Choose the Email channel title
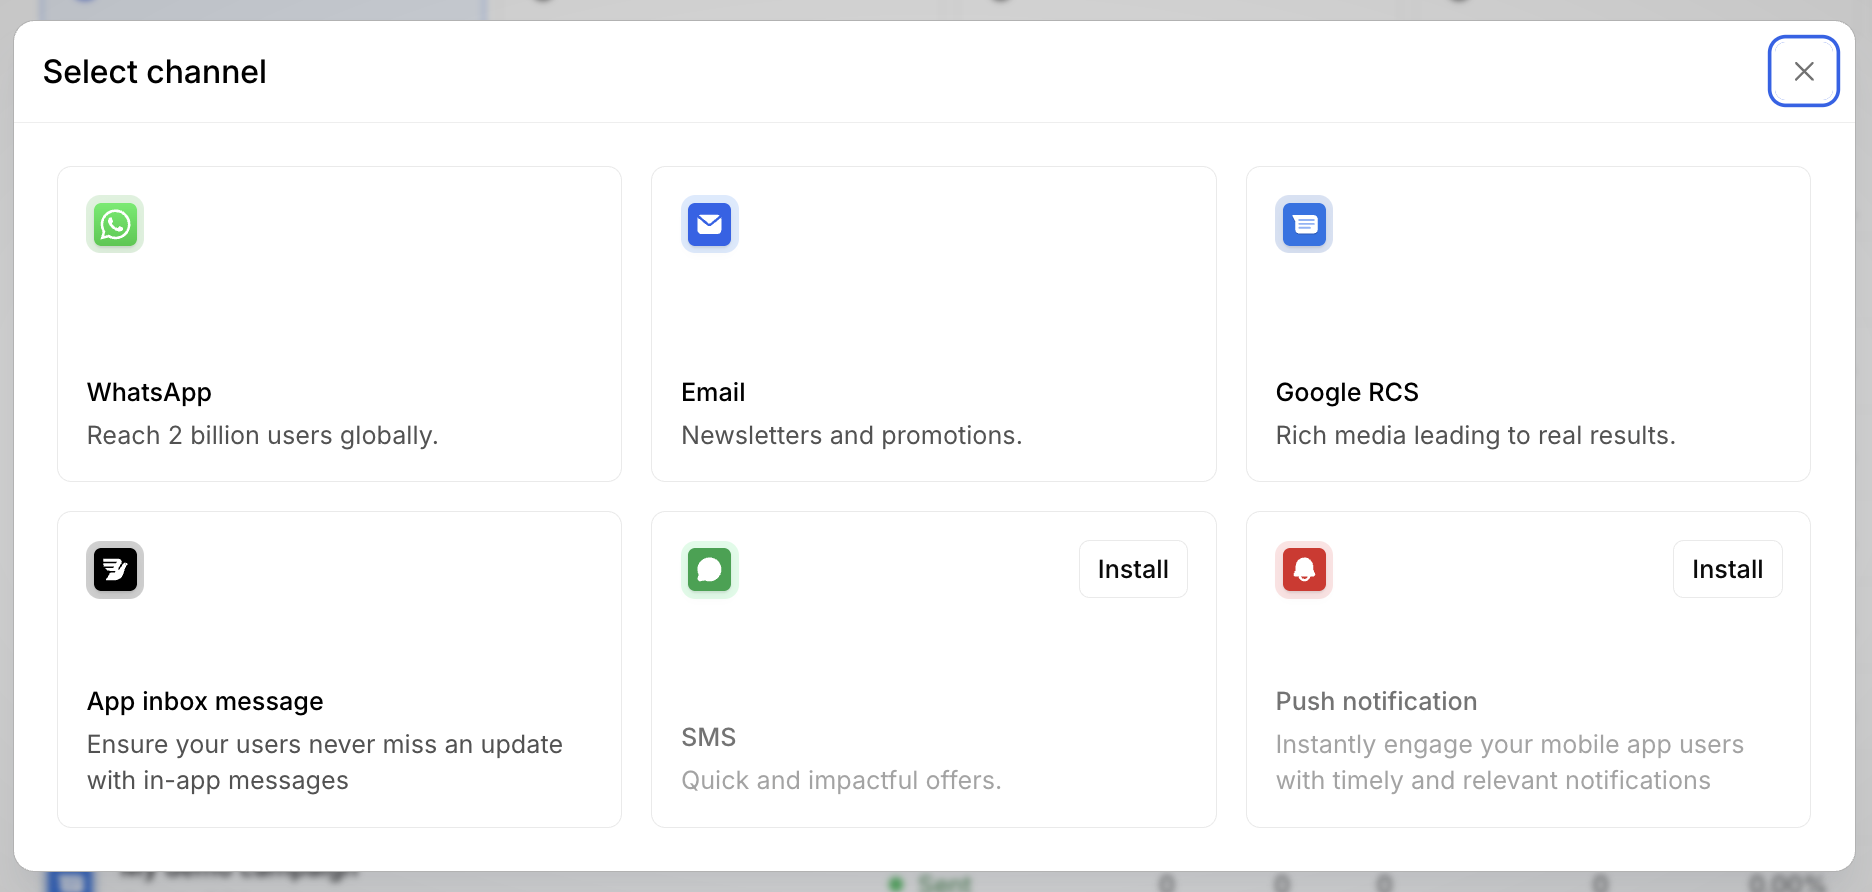The width and height of the screenshot is (1872, 892). [x=713, y=392]
